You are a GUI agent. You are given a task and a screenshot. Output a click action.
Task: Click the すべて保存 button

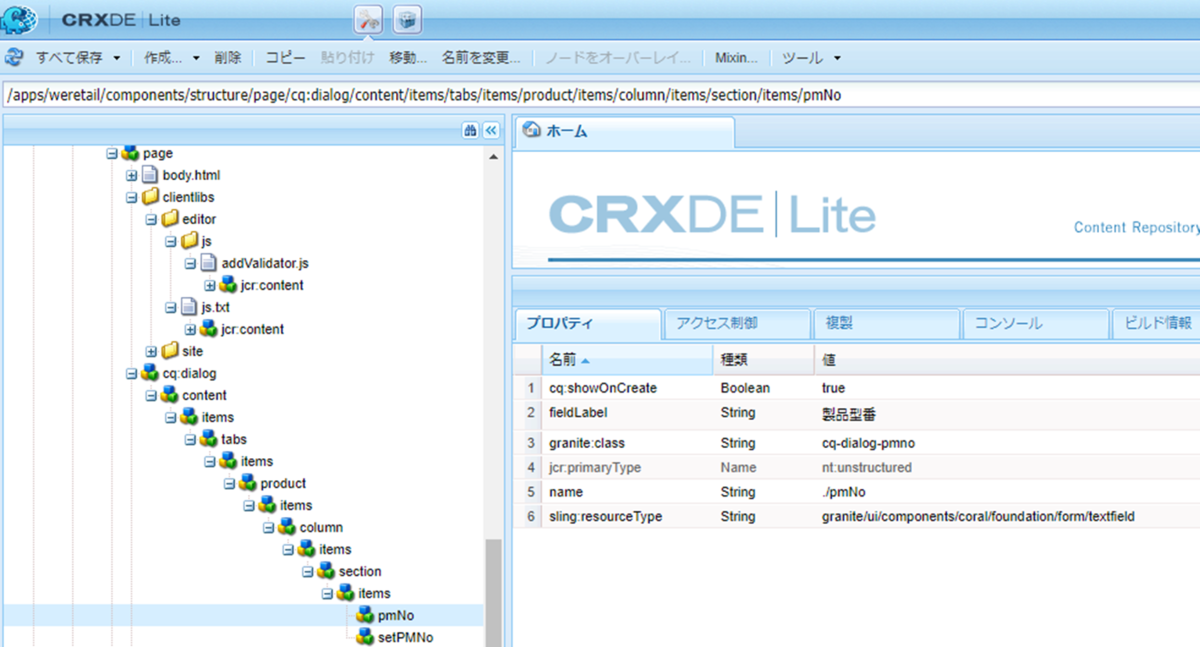(69, 58)
